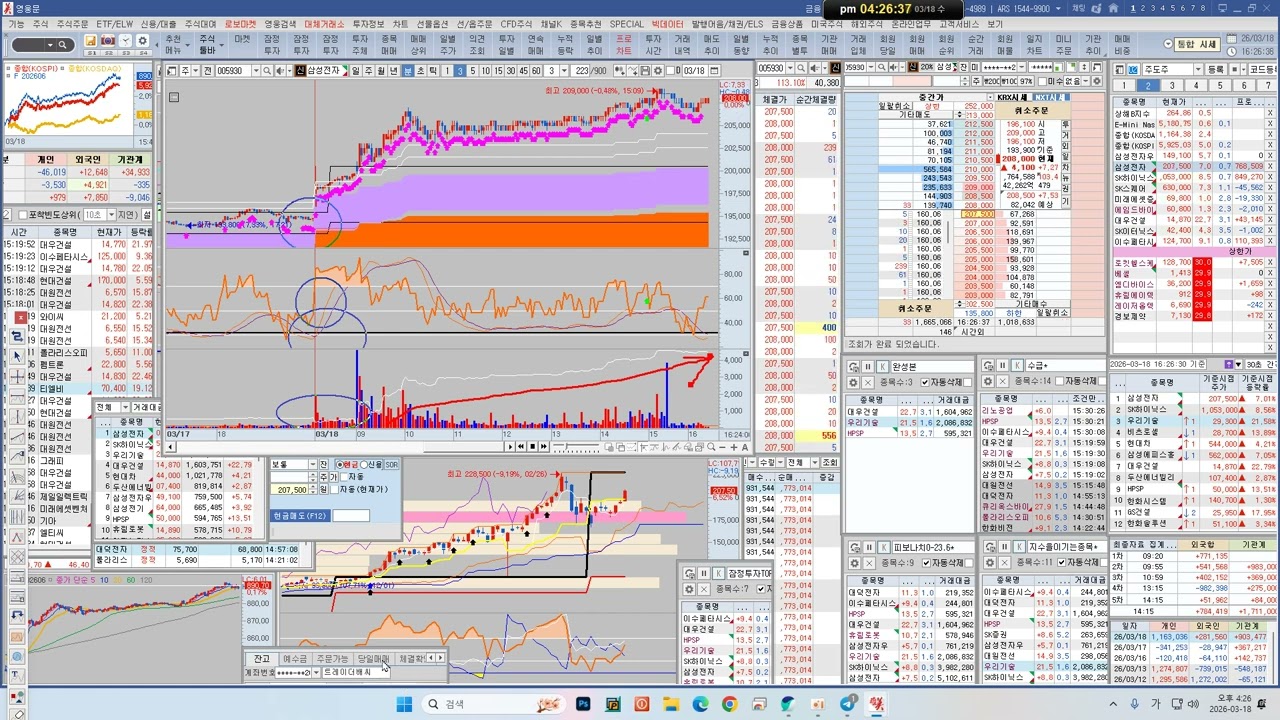Open the 주식주문 menu
Viewport: 1280px width, 720px height.
[x=71, y=23]
